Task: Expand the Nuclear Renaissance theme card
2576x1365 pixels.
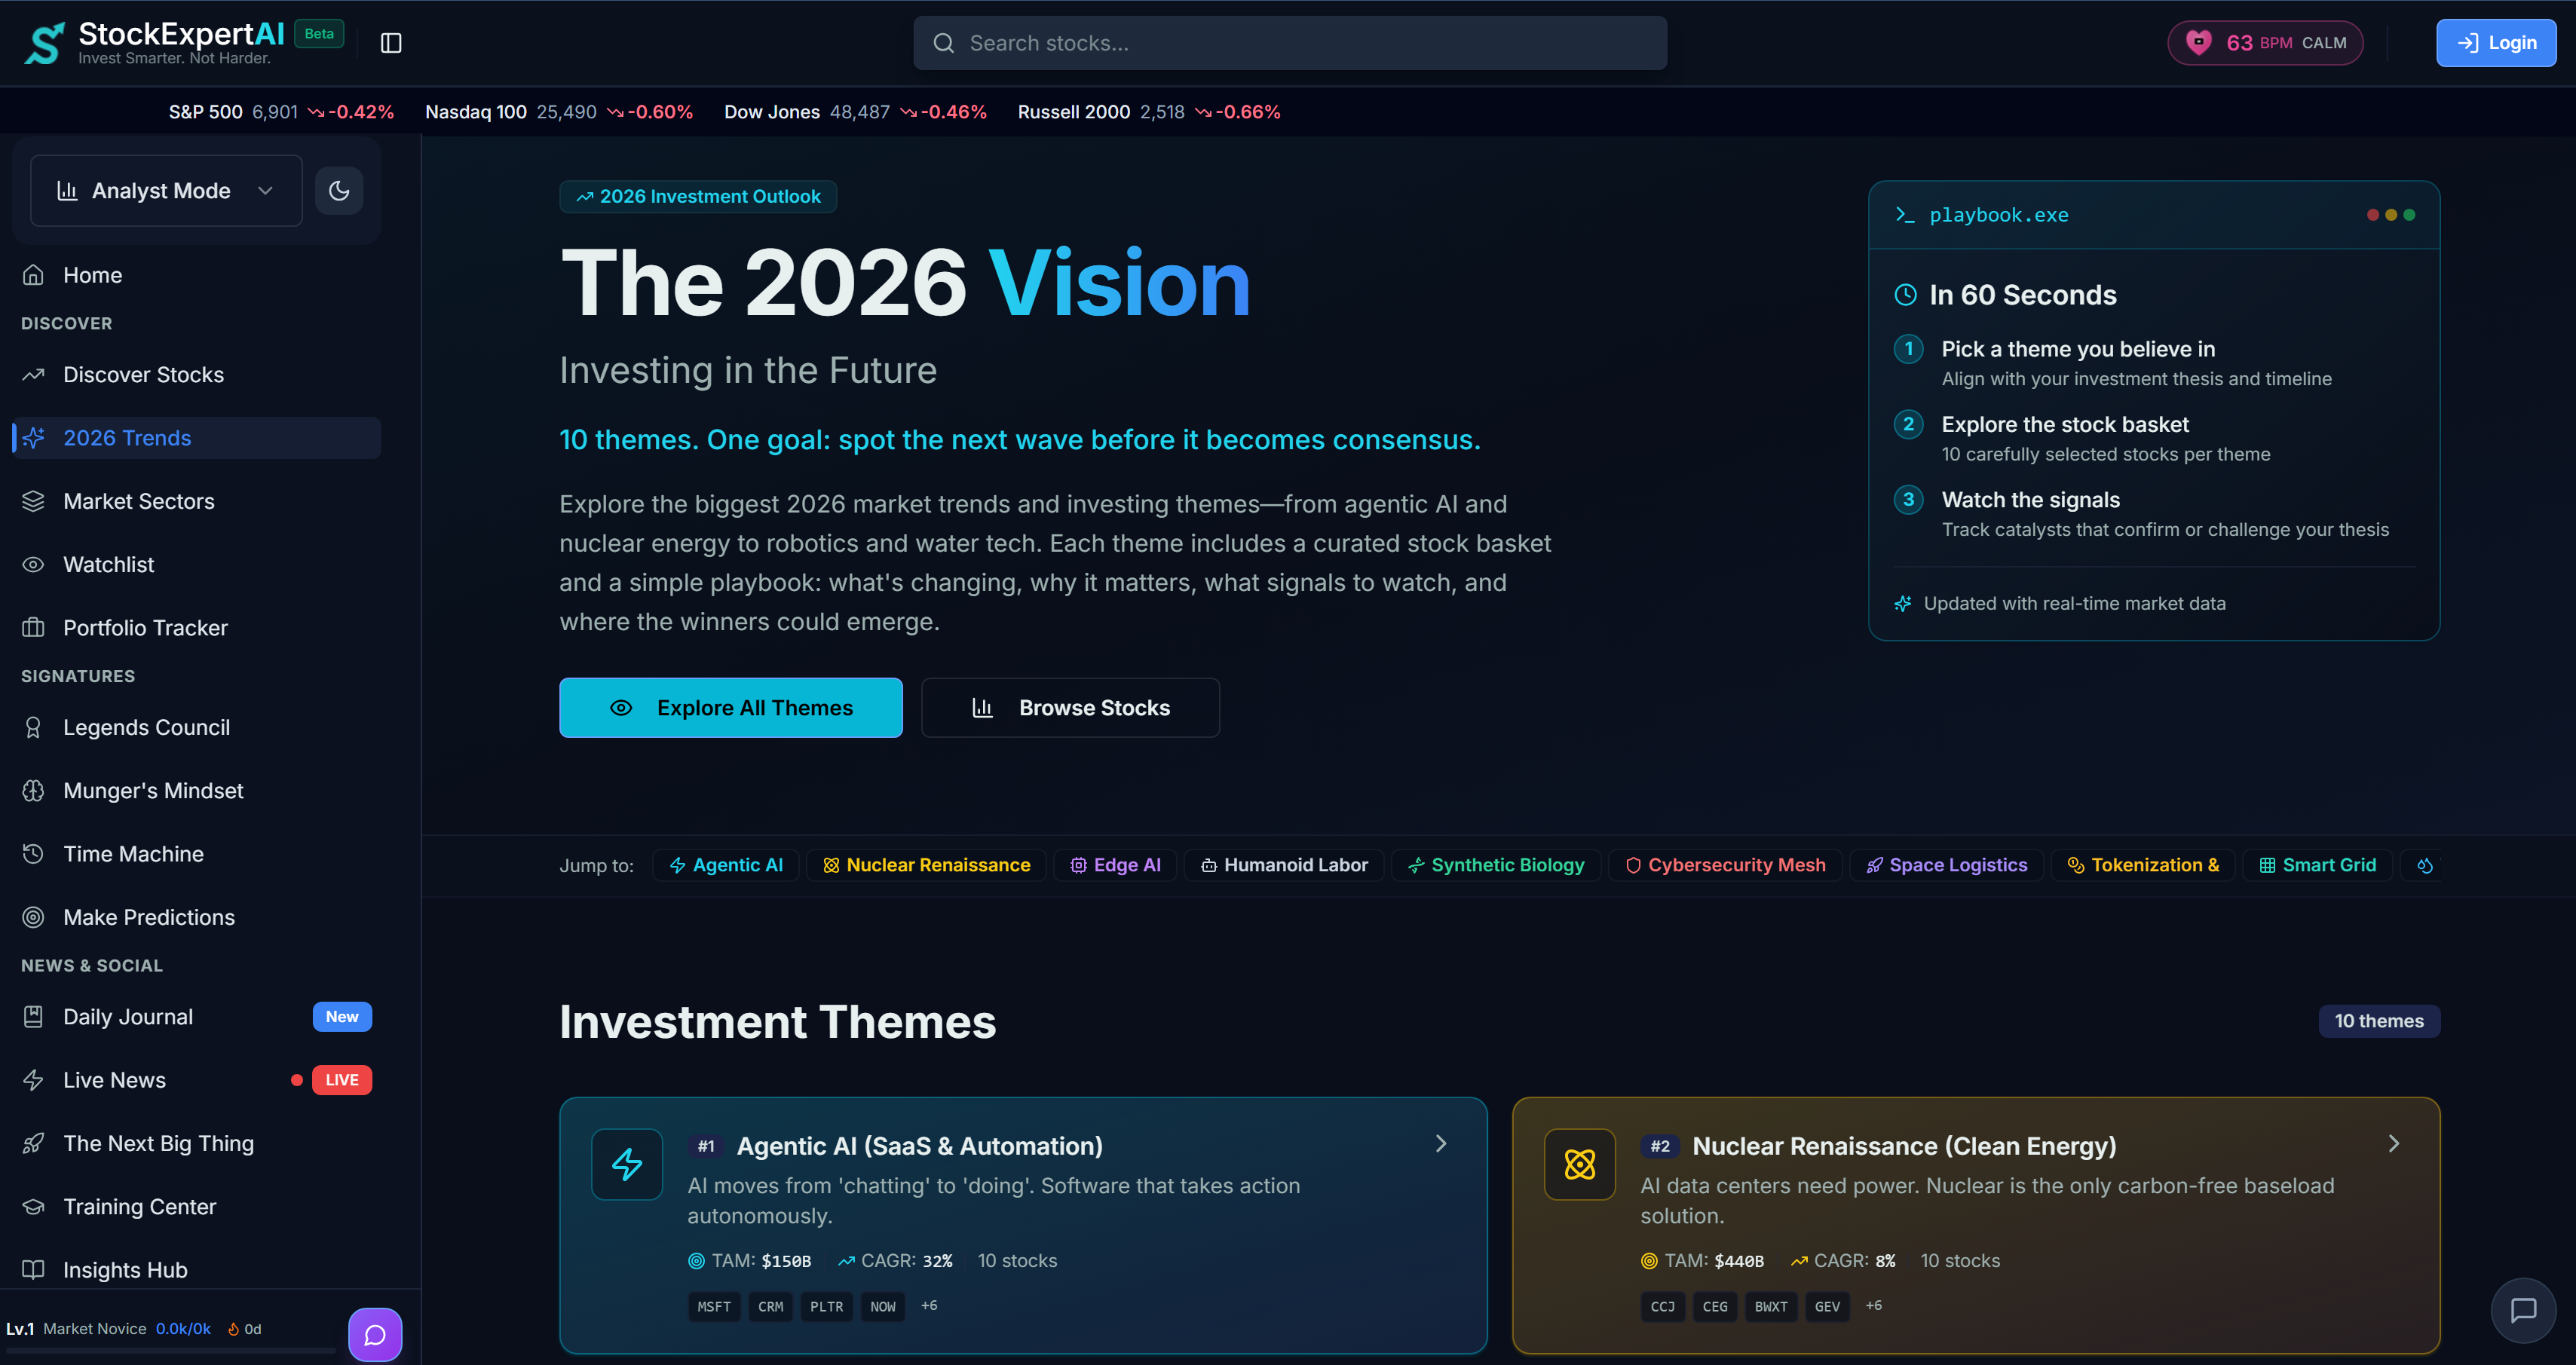Action: click(2393, 1143)
